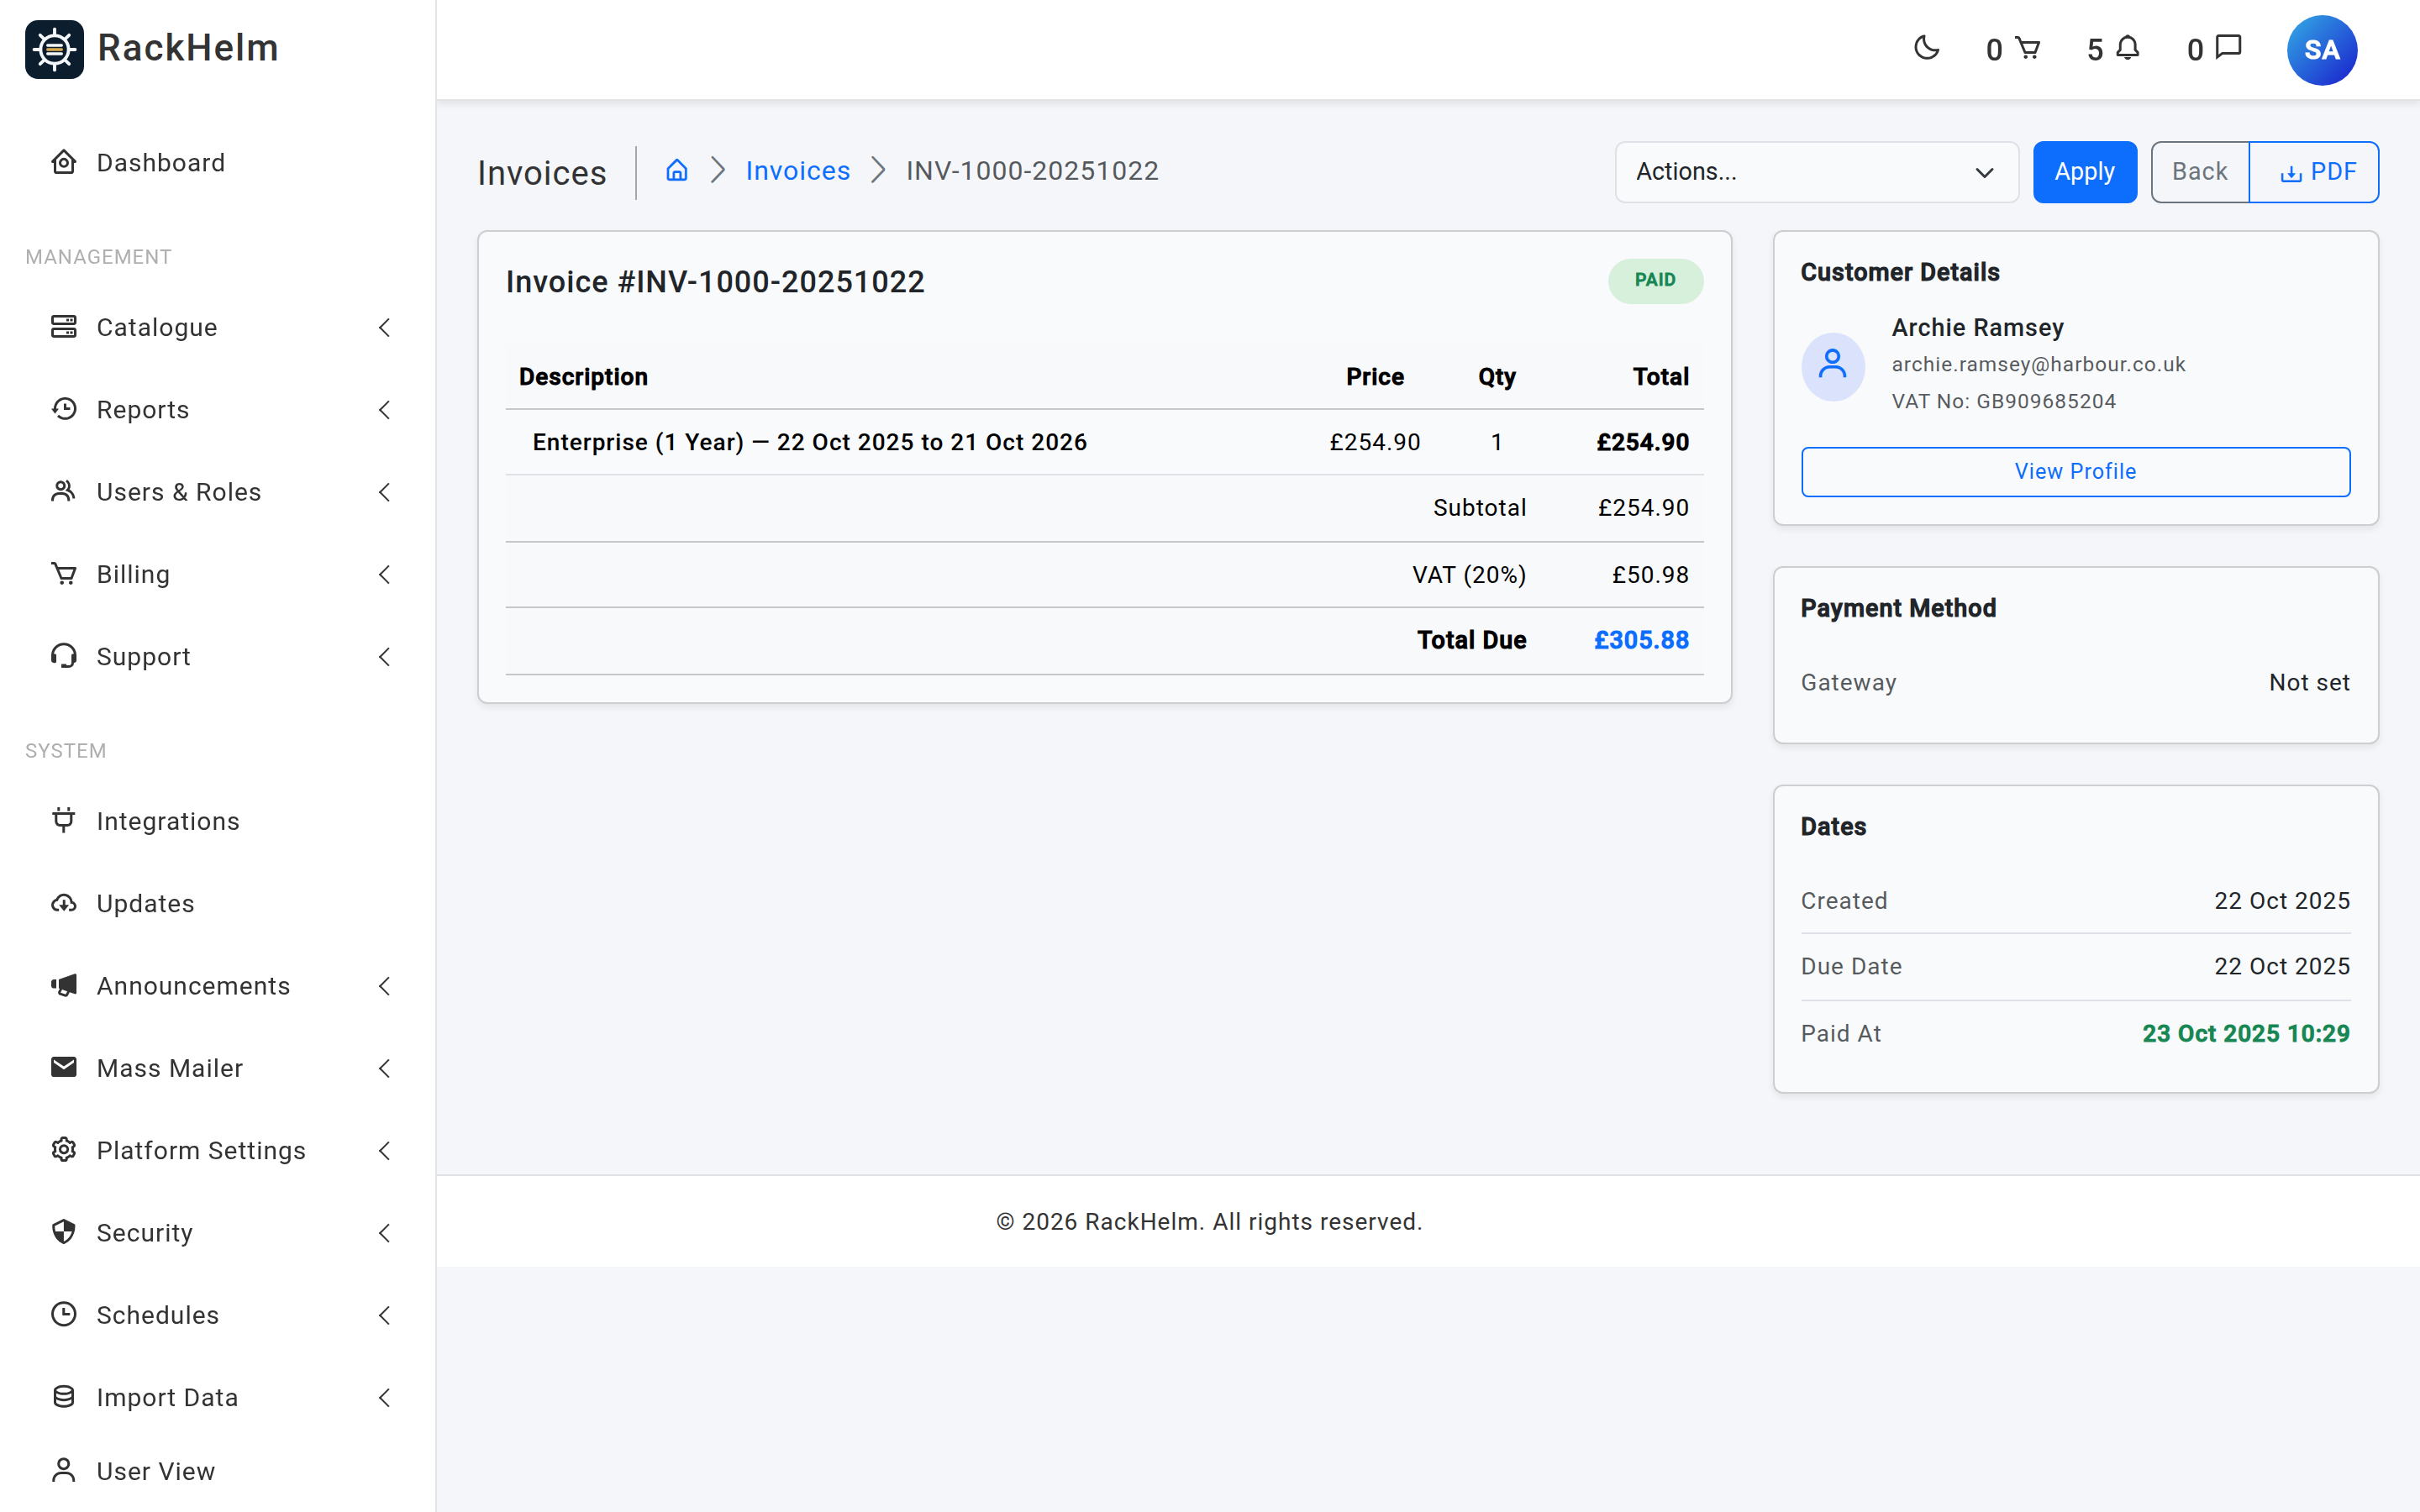Click the PAID status badge
Image resolution: width=2420 pixels, height=1512 pixels.
tap(1655, 280)
